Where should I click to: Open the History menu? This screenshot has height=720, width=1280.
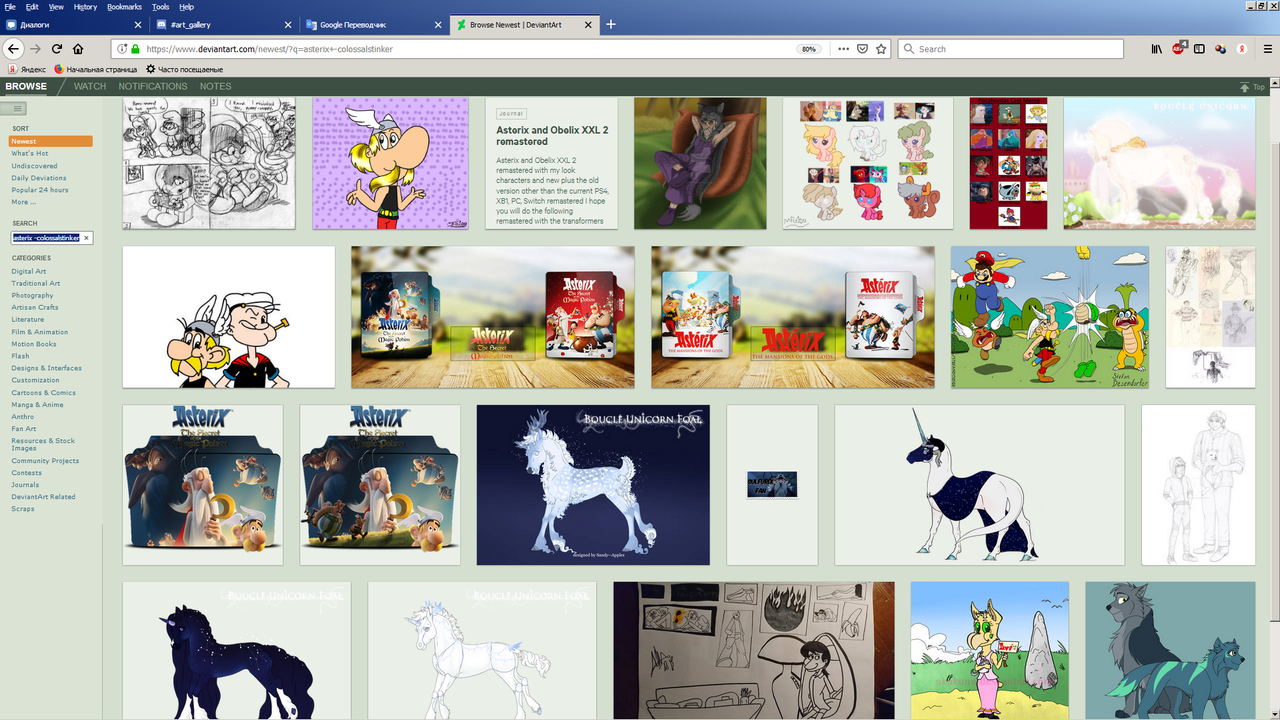click(x=85, y=6)
